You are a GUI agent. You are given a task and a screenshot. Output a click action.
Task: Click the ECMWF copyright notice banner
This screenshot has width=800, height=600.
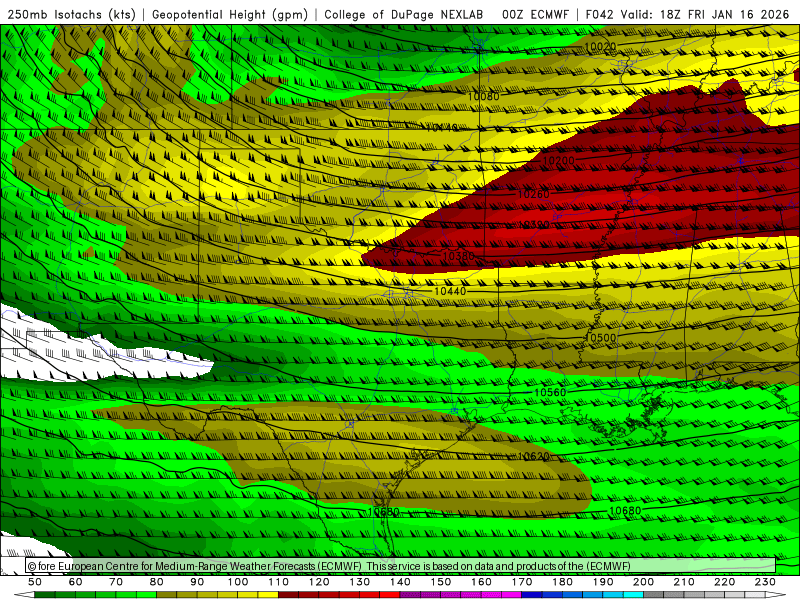click(x=401, y=566)
